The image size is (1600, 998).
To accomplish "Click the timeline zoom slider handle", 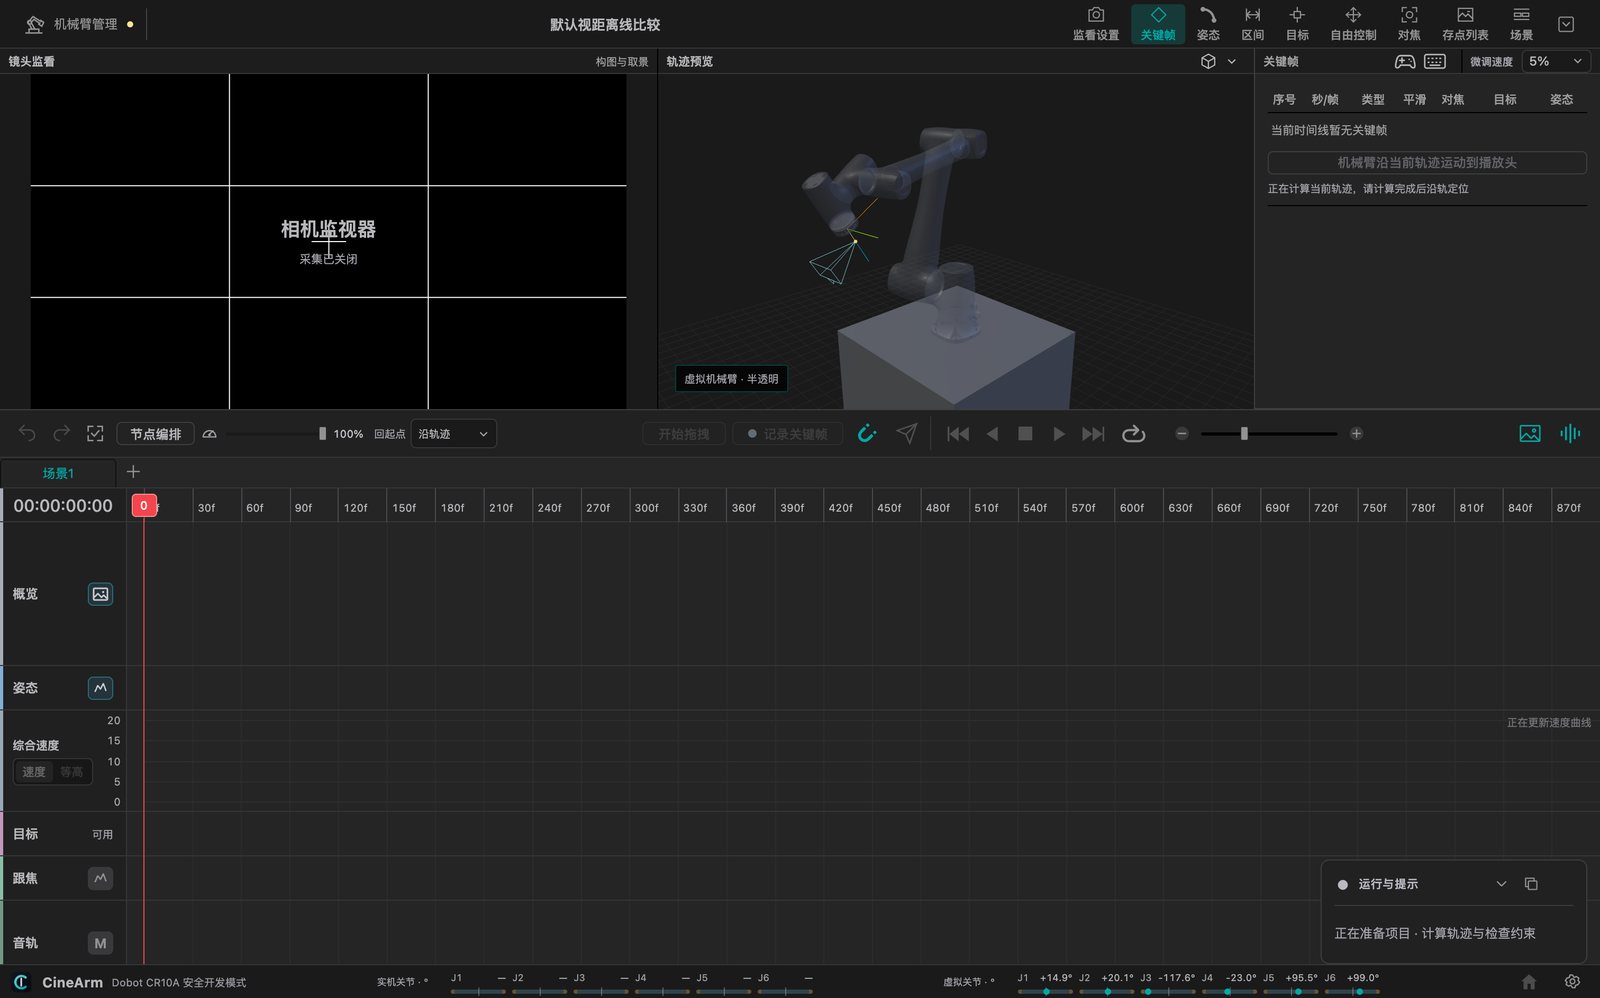I will 1244,434.
